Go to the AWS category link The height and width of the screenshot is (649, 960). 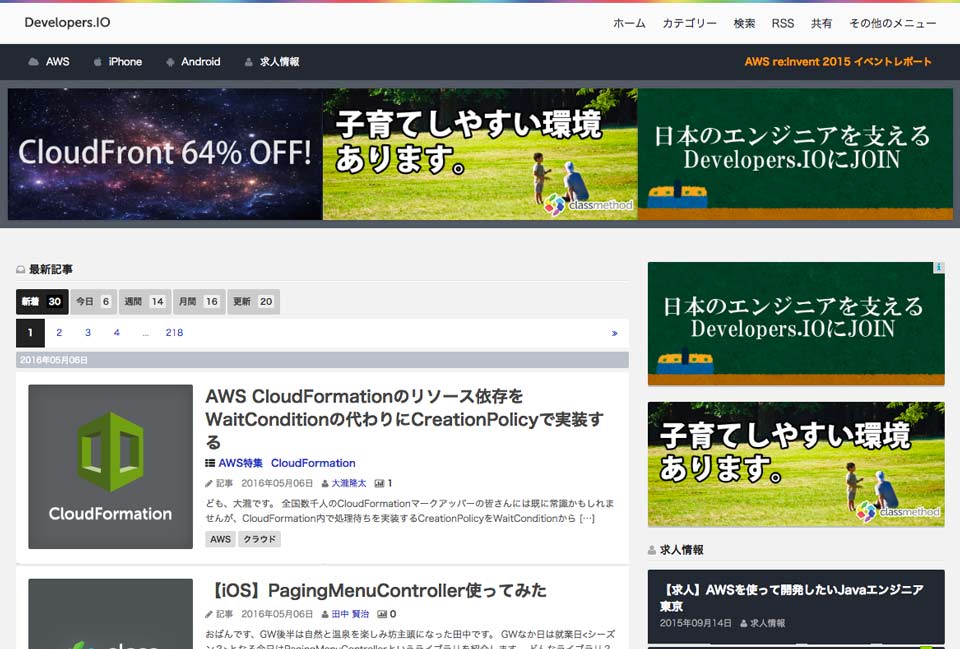pos(58,62)
